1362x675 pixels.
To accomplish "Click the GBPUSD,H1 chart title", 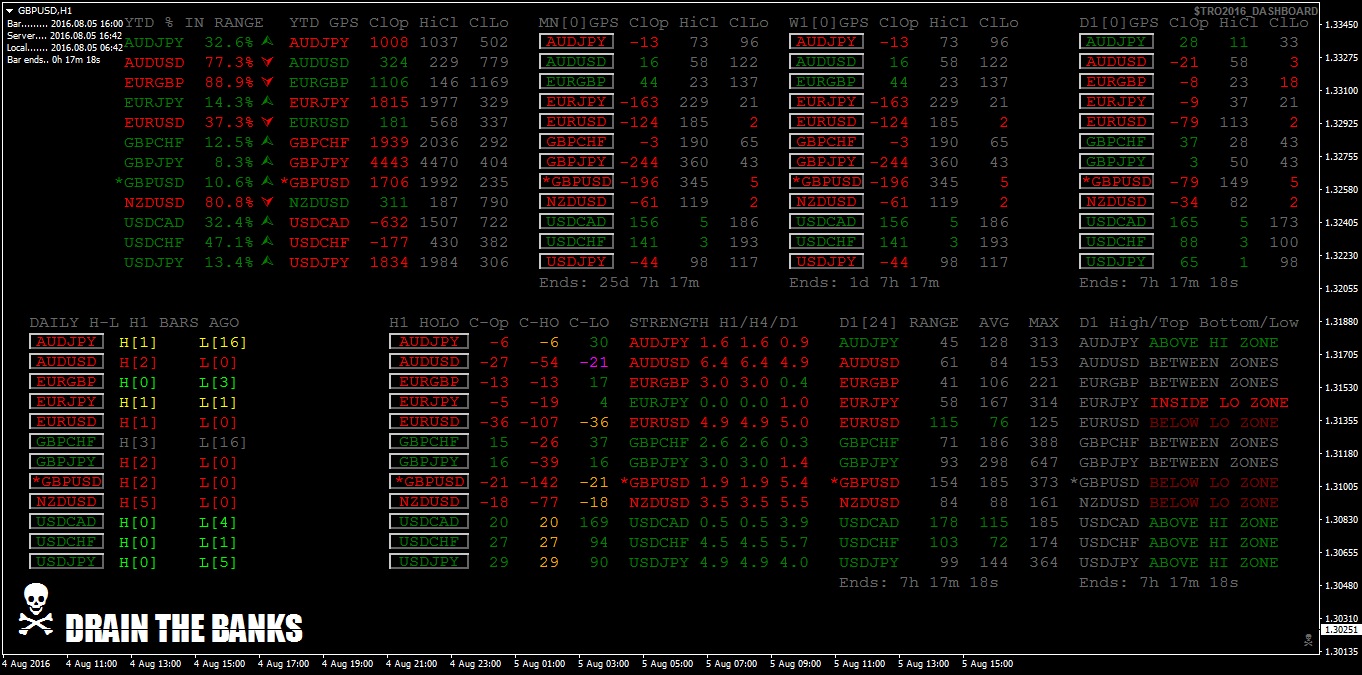I will (46, 9).
